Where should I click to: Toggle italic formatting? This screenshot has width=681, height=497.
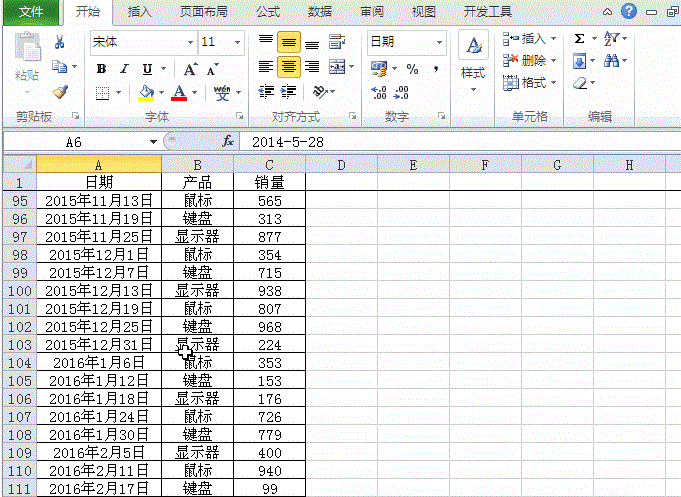coord(124,69)
